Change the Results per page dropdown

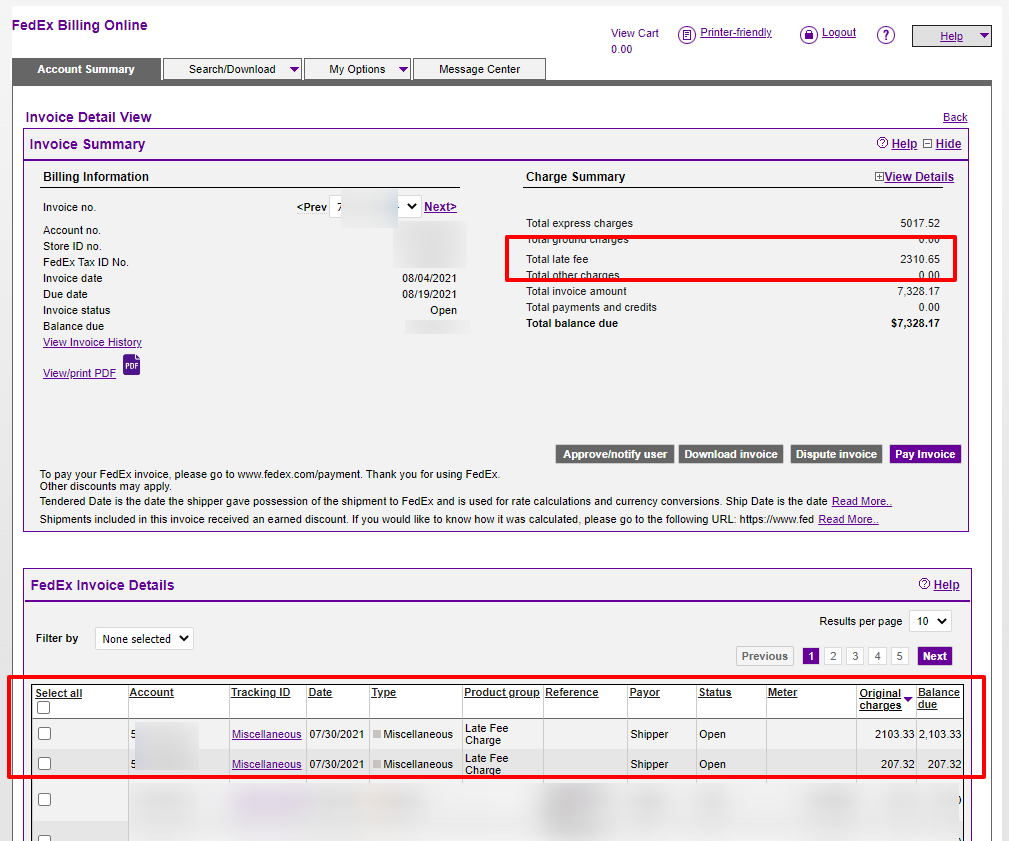click(930, 621)
